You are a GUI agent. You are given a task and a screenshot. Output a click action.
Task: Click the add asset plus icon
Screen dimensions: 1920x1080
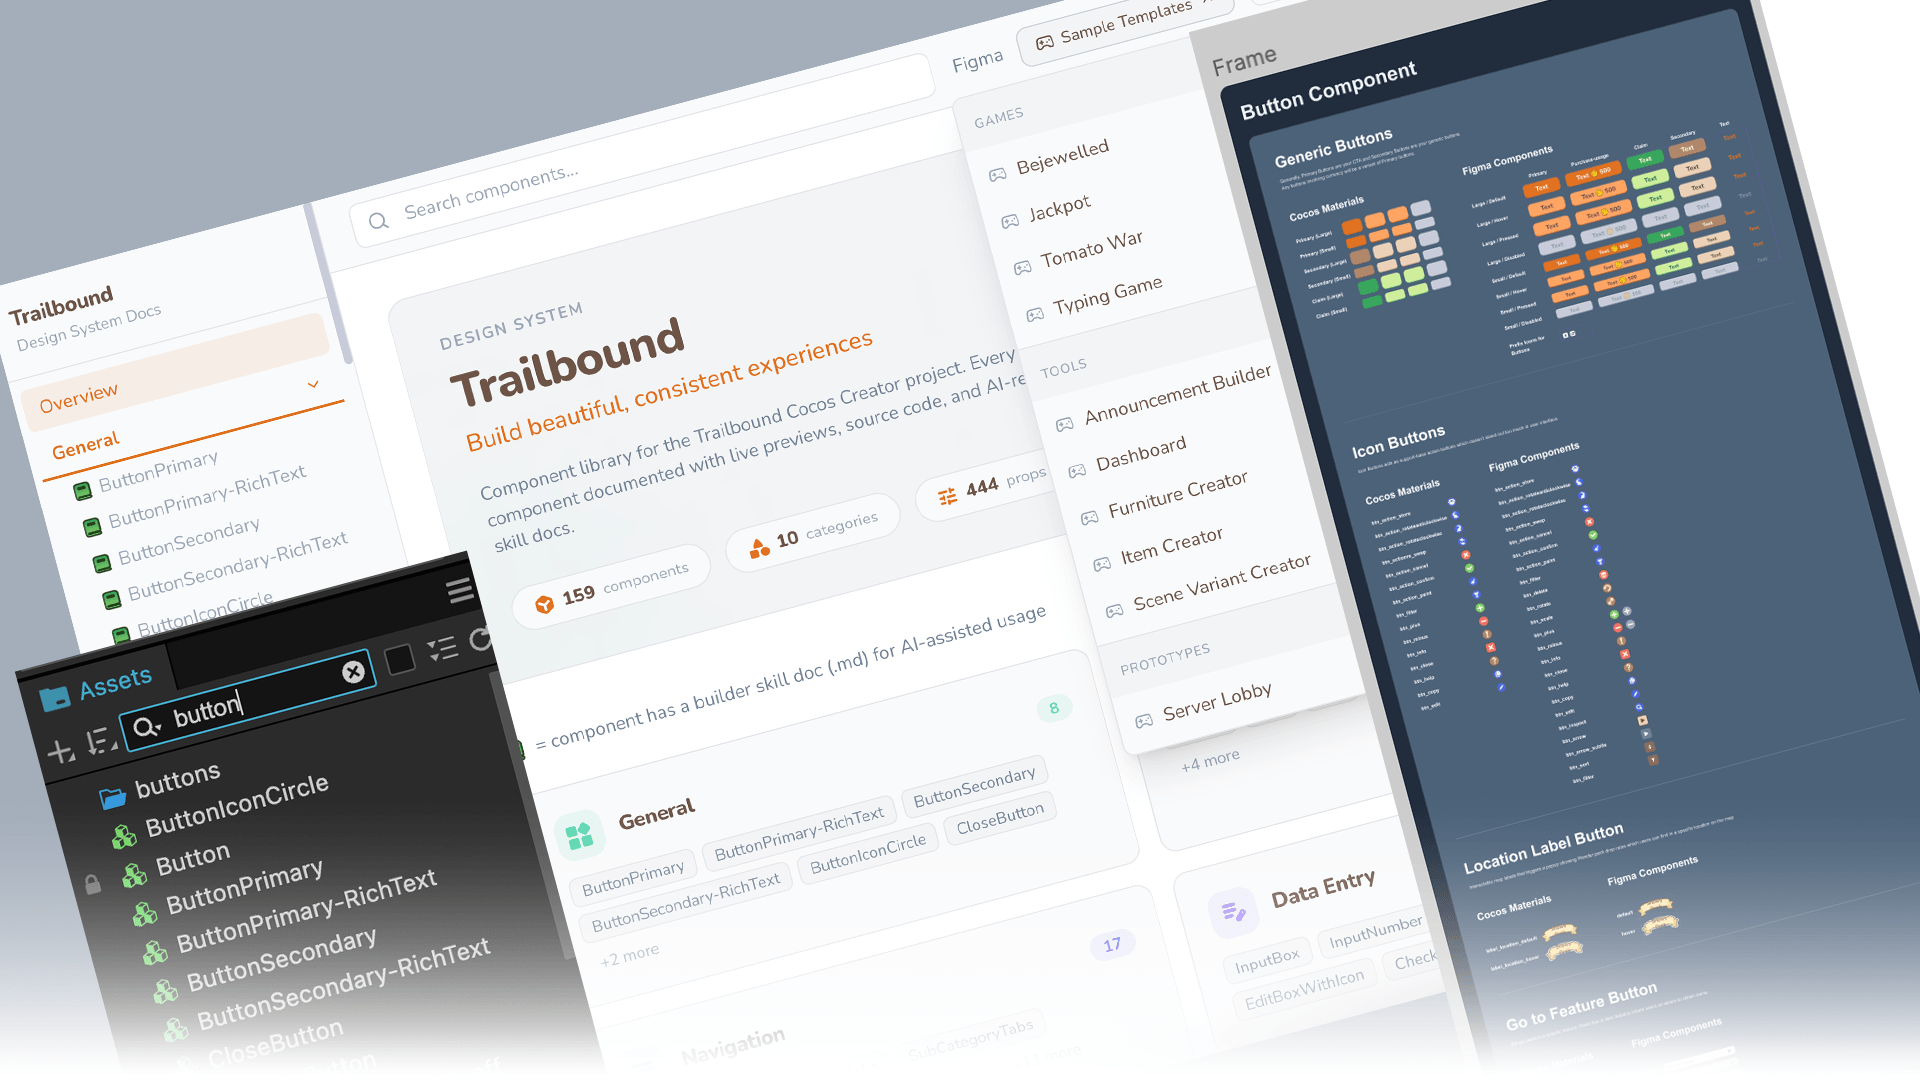tap(61, 751)
